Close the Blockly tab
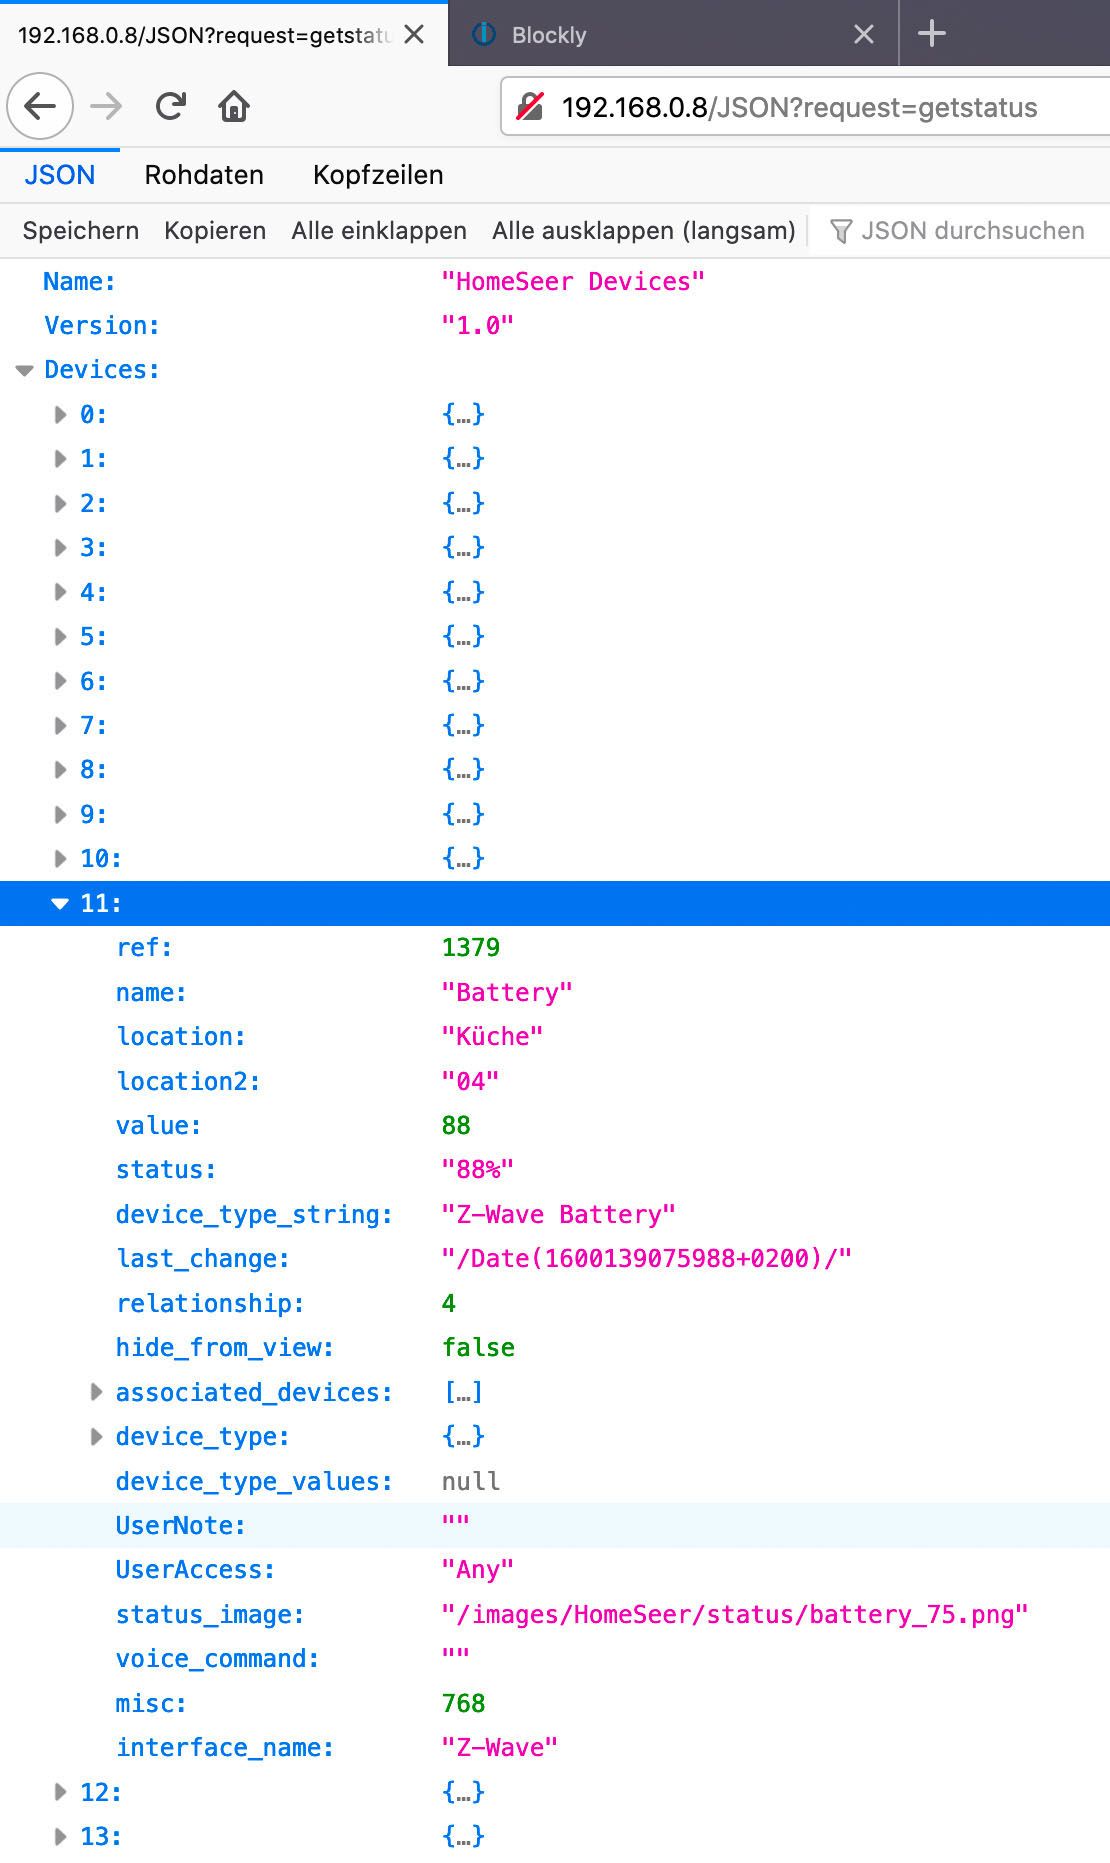Image resolution: width=1110 pixels, height=1863 pixels. (x=864, y=35)
